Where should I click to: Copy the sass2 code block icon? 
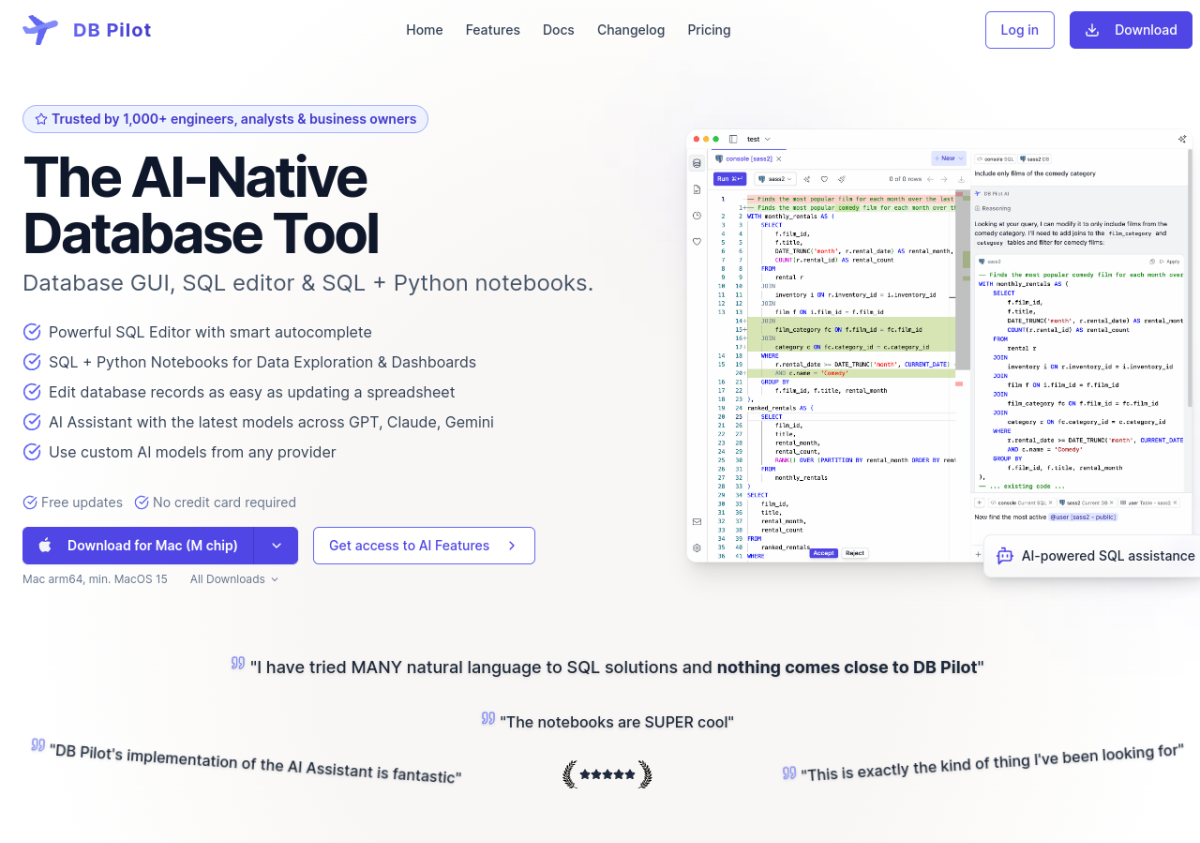point(1152,262)
